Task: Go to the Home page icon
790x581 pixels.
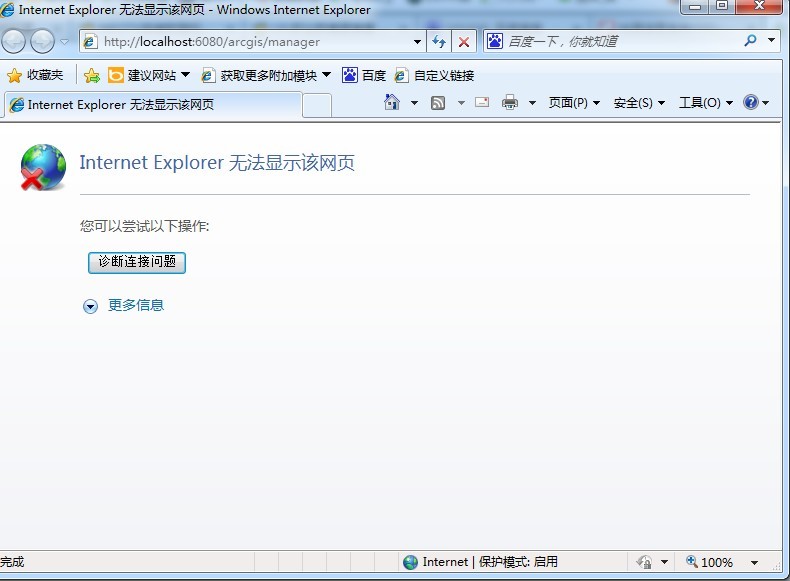Action: coord(391,102)
